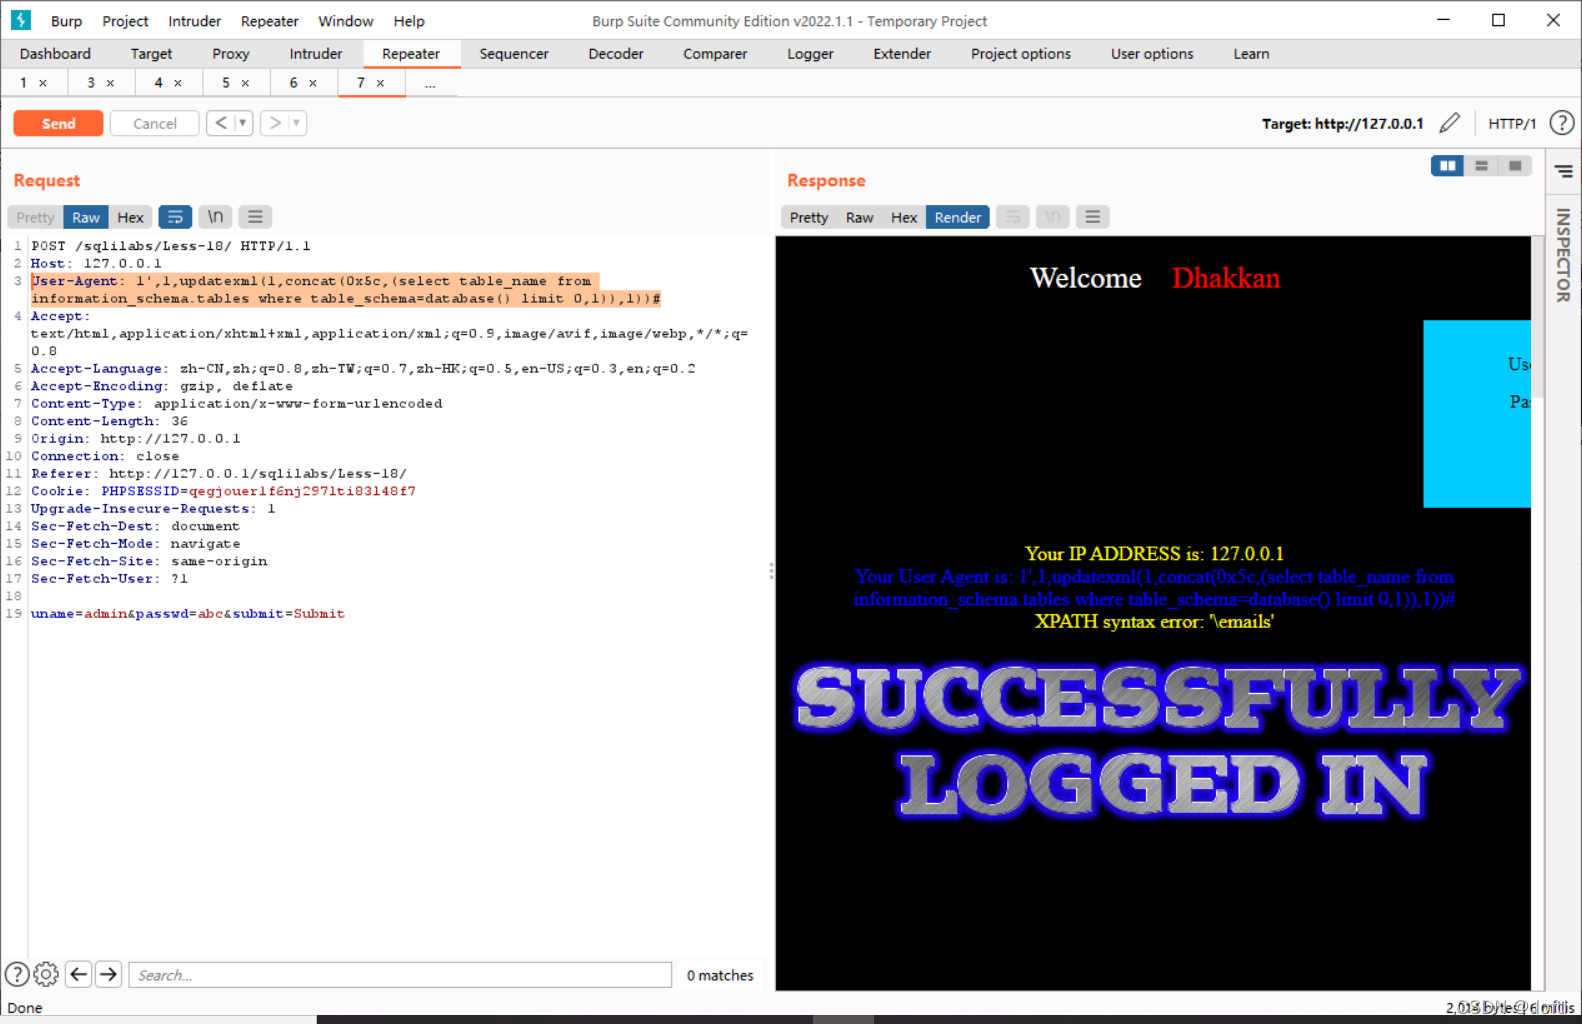Close Repeater tab 3
This screenshot has height=1024, width=1582.
(x=110, y=83)
